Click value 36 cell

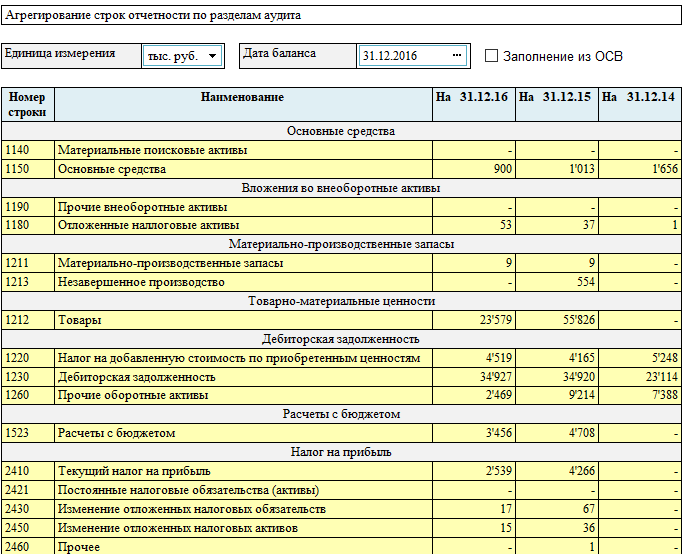(x=557, y=528)
